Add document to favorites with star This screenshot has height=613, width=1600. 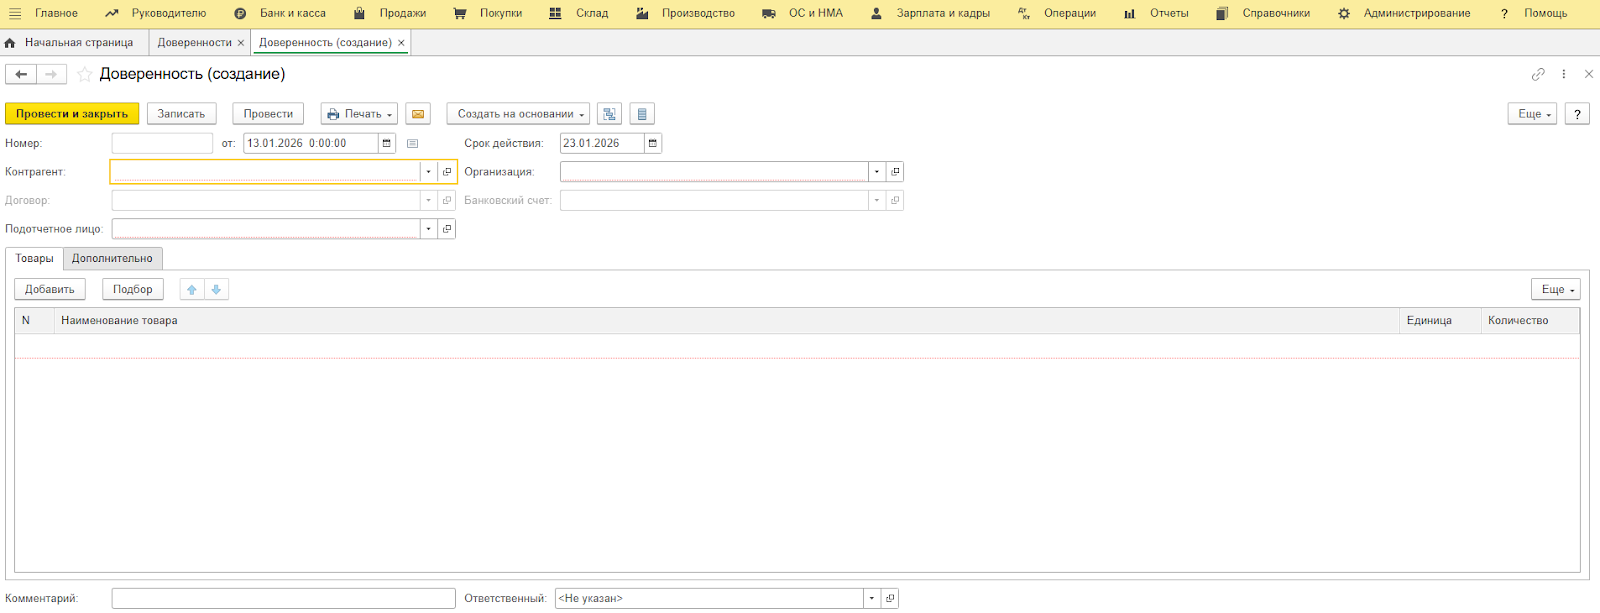[x=85, y=74]
